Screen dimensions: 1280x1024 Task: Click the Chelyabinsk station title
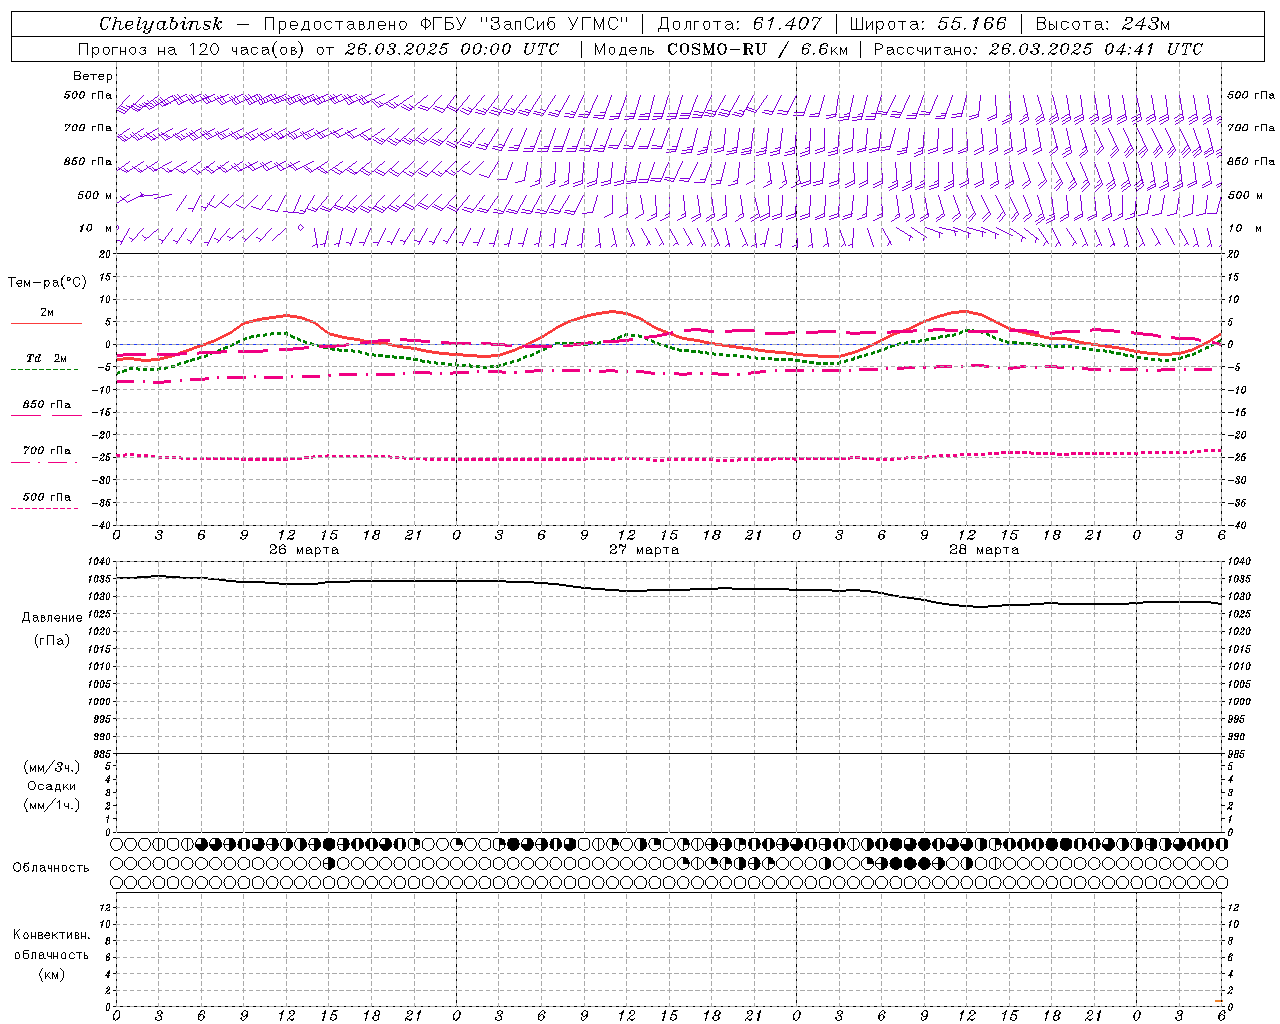click(160, 24)
